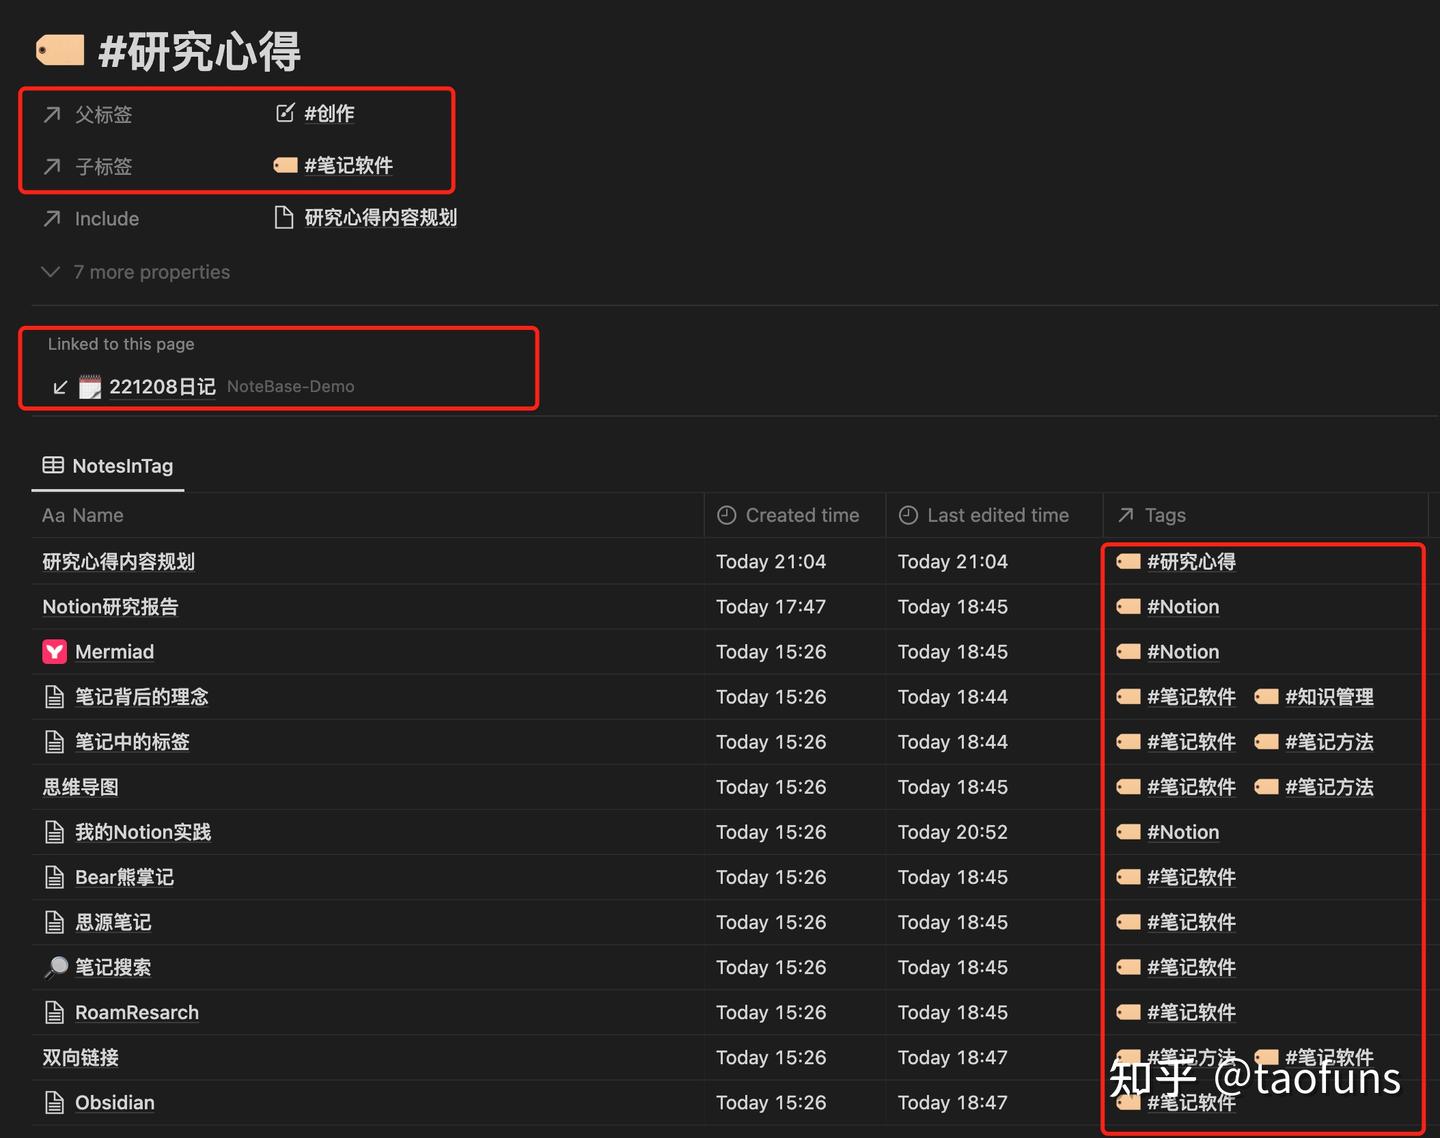Switch to the NotesInTag view tab
The height and width of the screenshot is (1138, 1440).
coord(108,466)
